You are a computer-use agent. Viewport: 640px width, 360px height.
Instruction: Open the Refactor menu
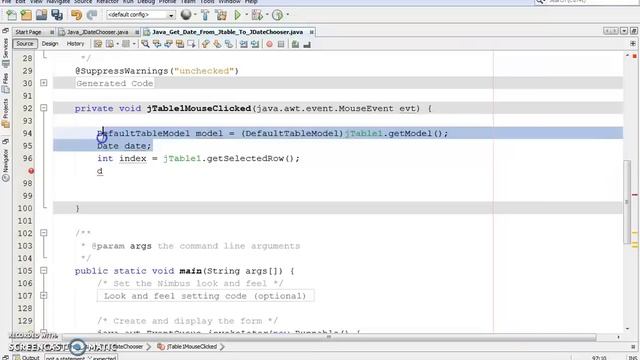pos(107,2)
